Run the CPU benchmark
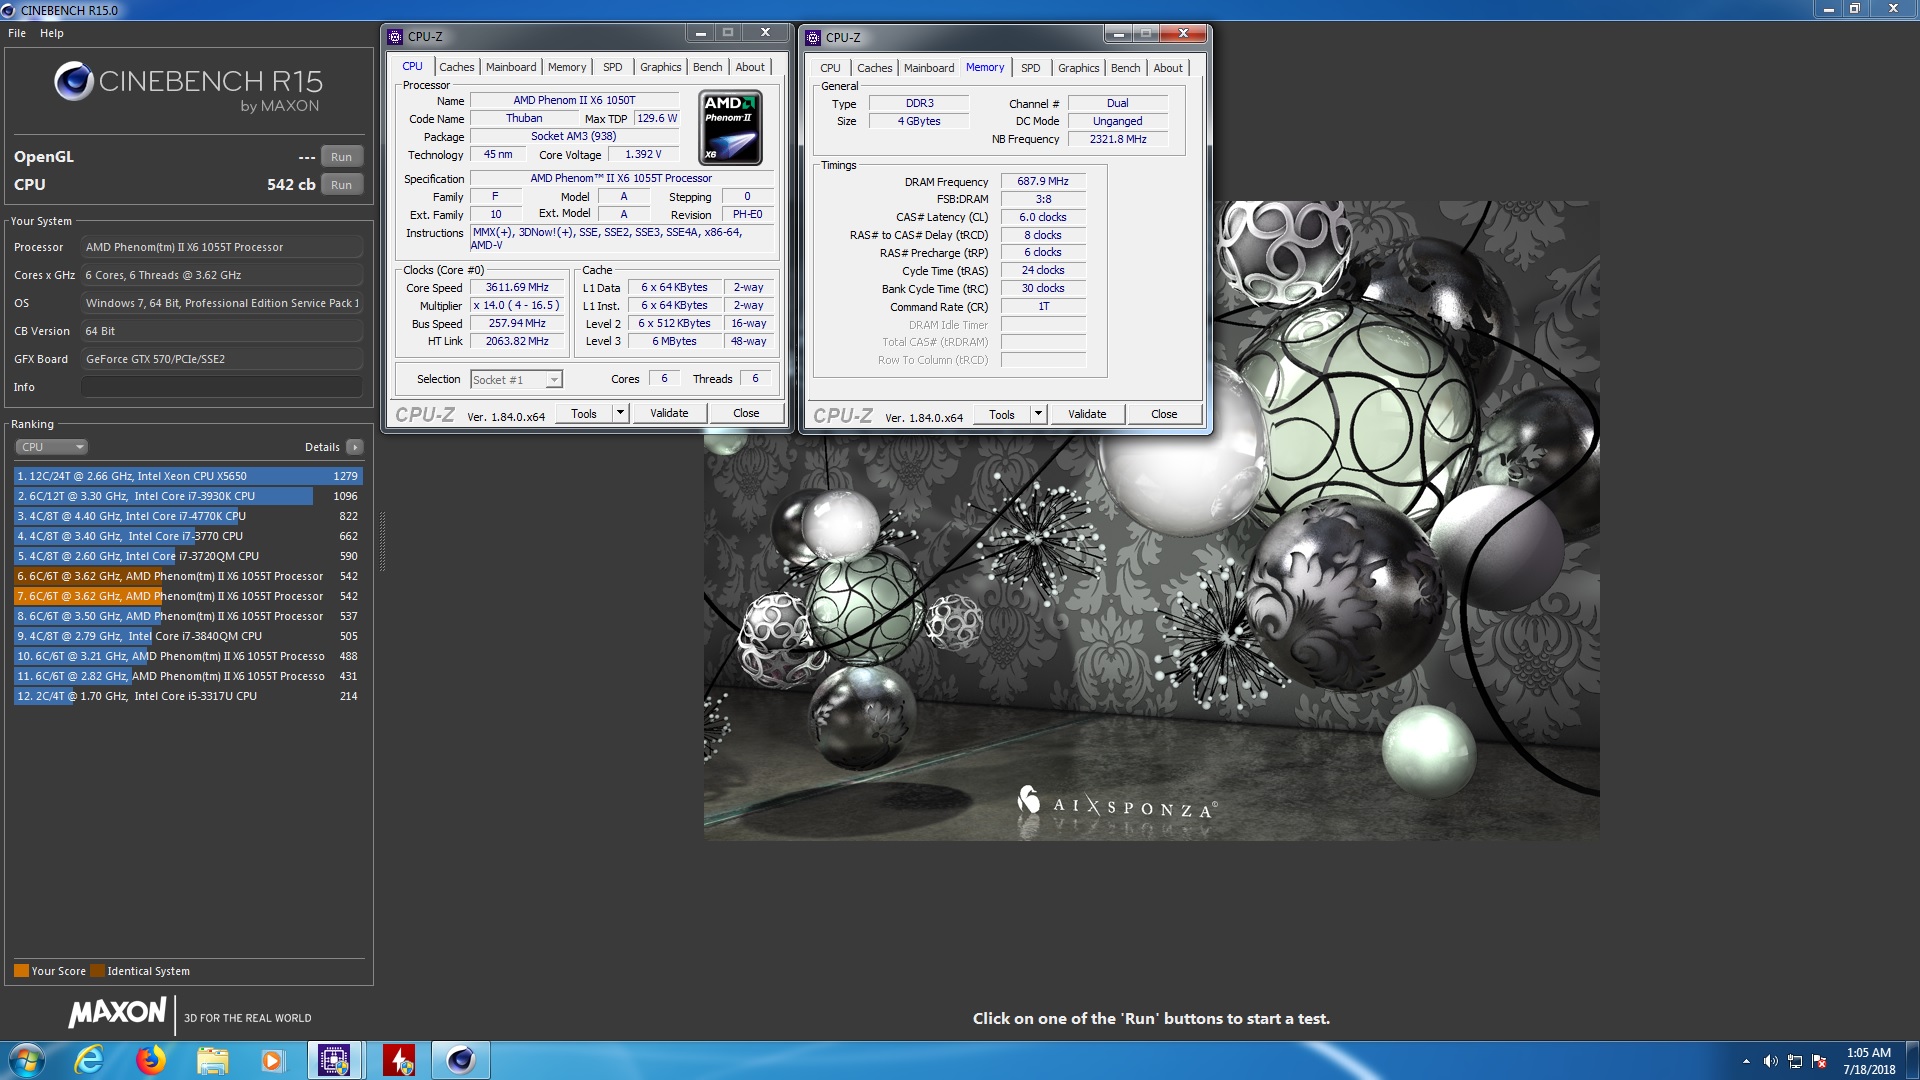The image size is (1920, 1080). point(341,185)
